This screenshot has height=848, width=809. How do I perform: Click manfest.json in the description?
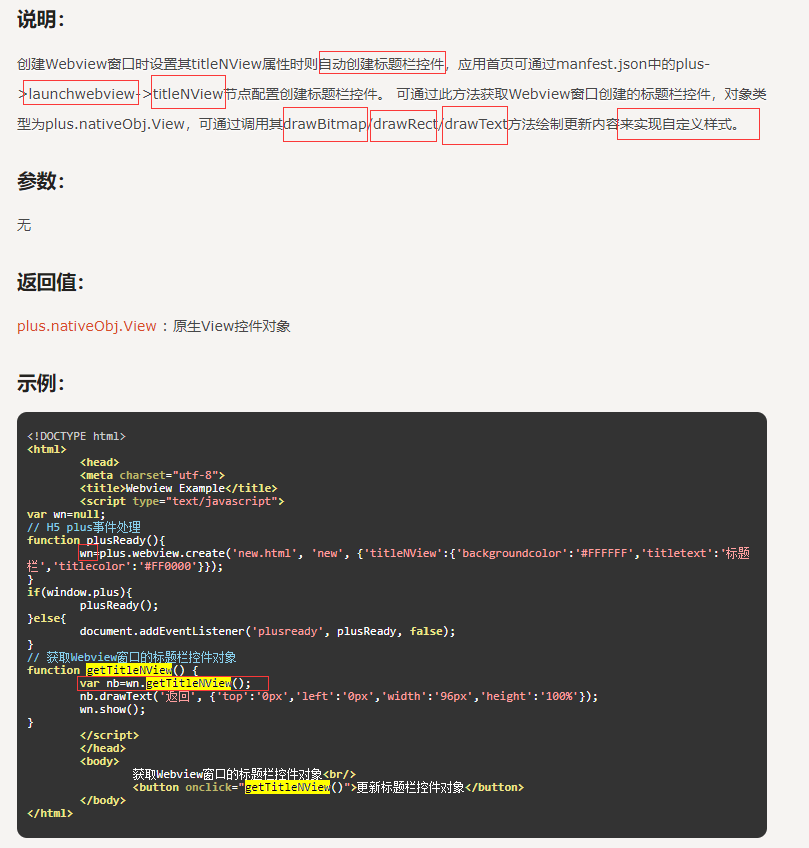602,64
